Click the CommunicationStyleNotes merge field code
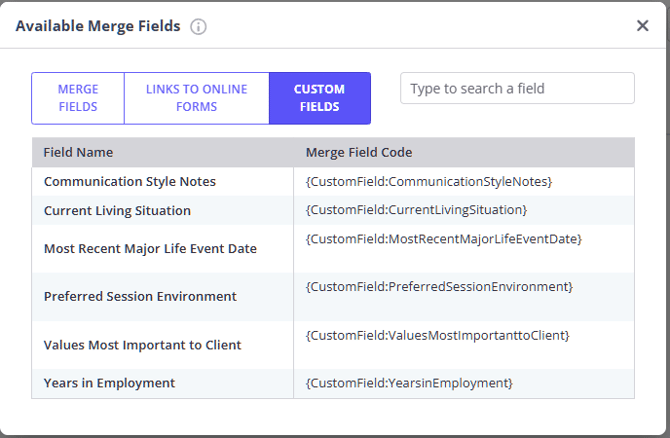The image size is (670, 438). click(429, 181)
